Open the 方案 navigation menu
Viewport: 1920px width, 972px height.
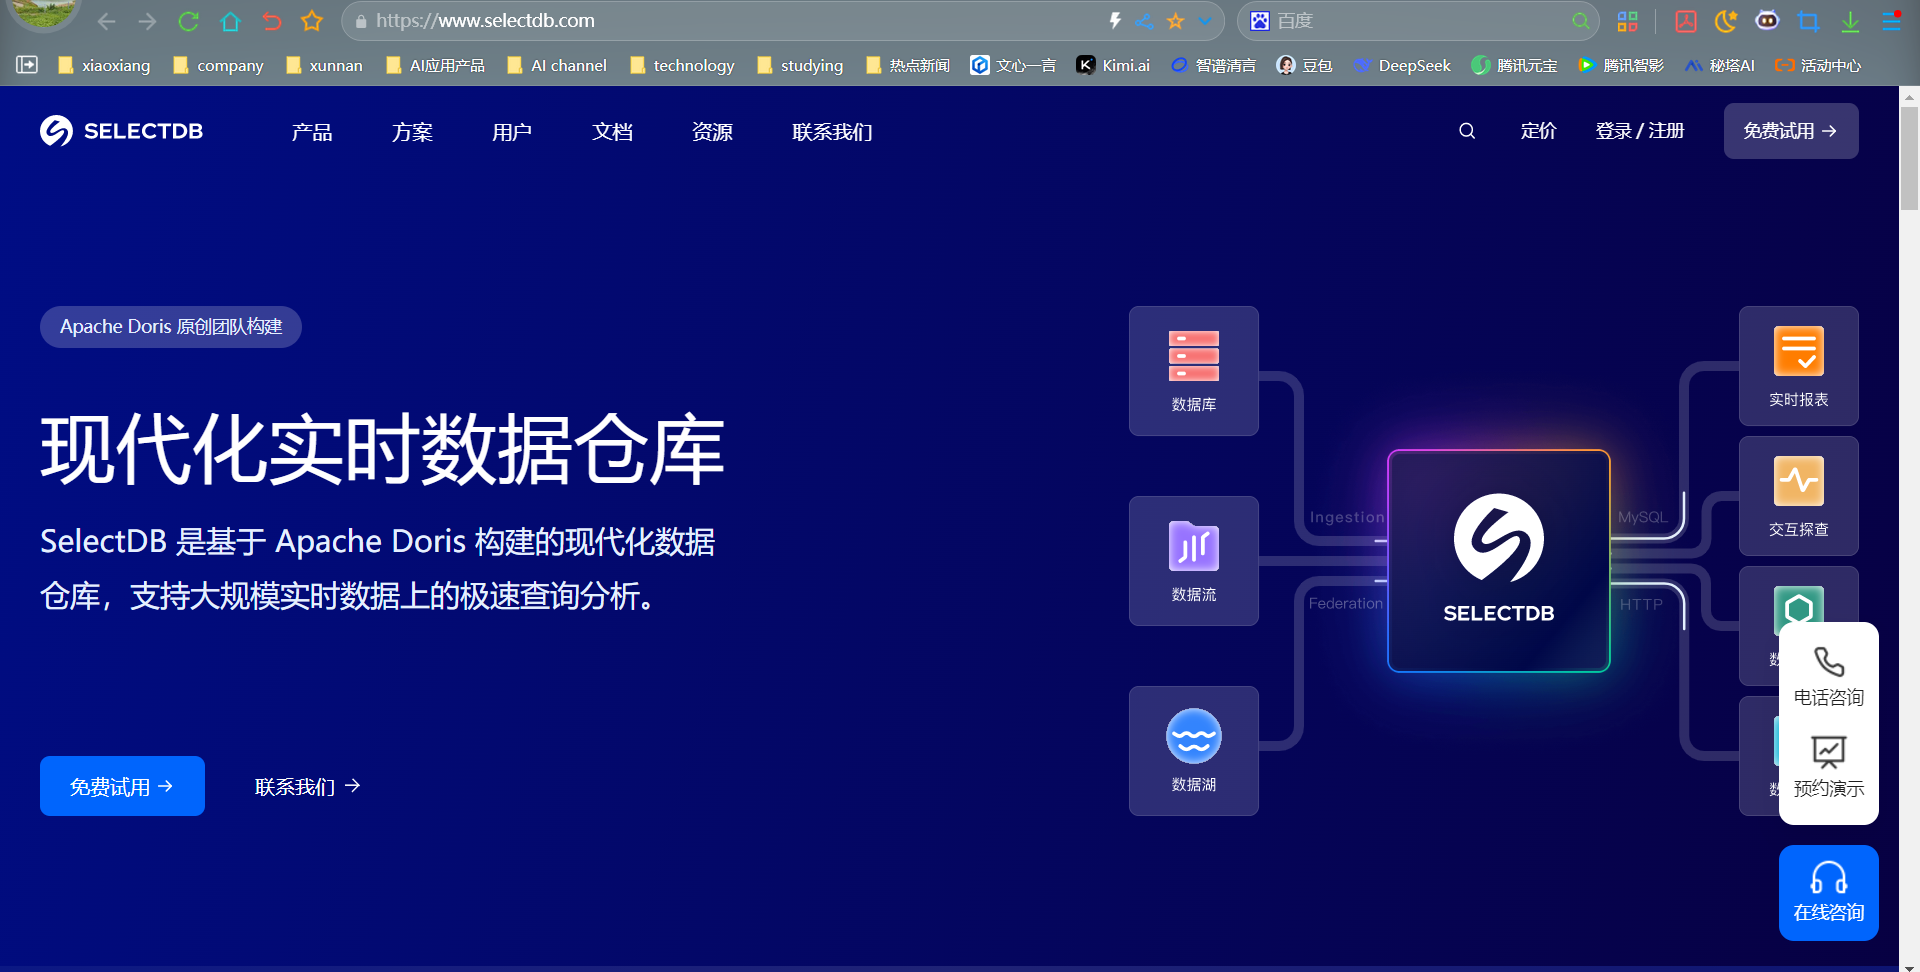[x=412, y=132]
